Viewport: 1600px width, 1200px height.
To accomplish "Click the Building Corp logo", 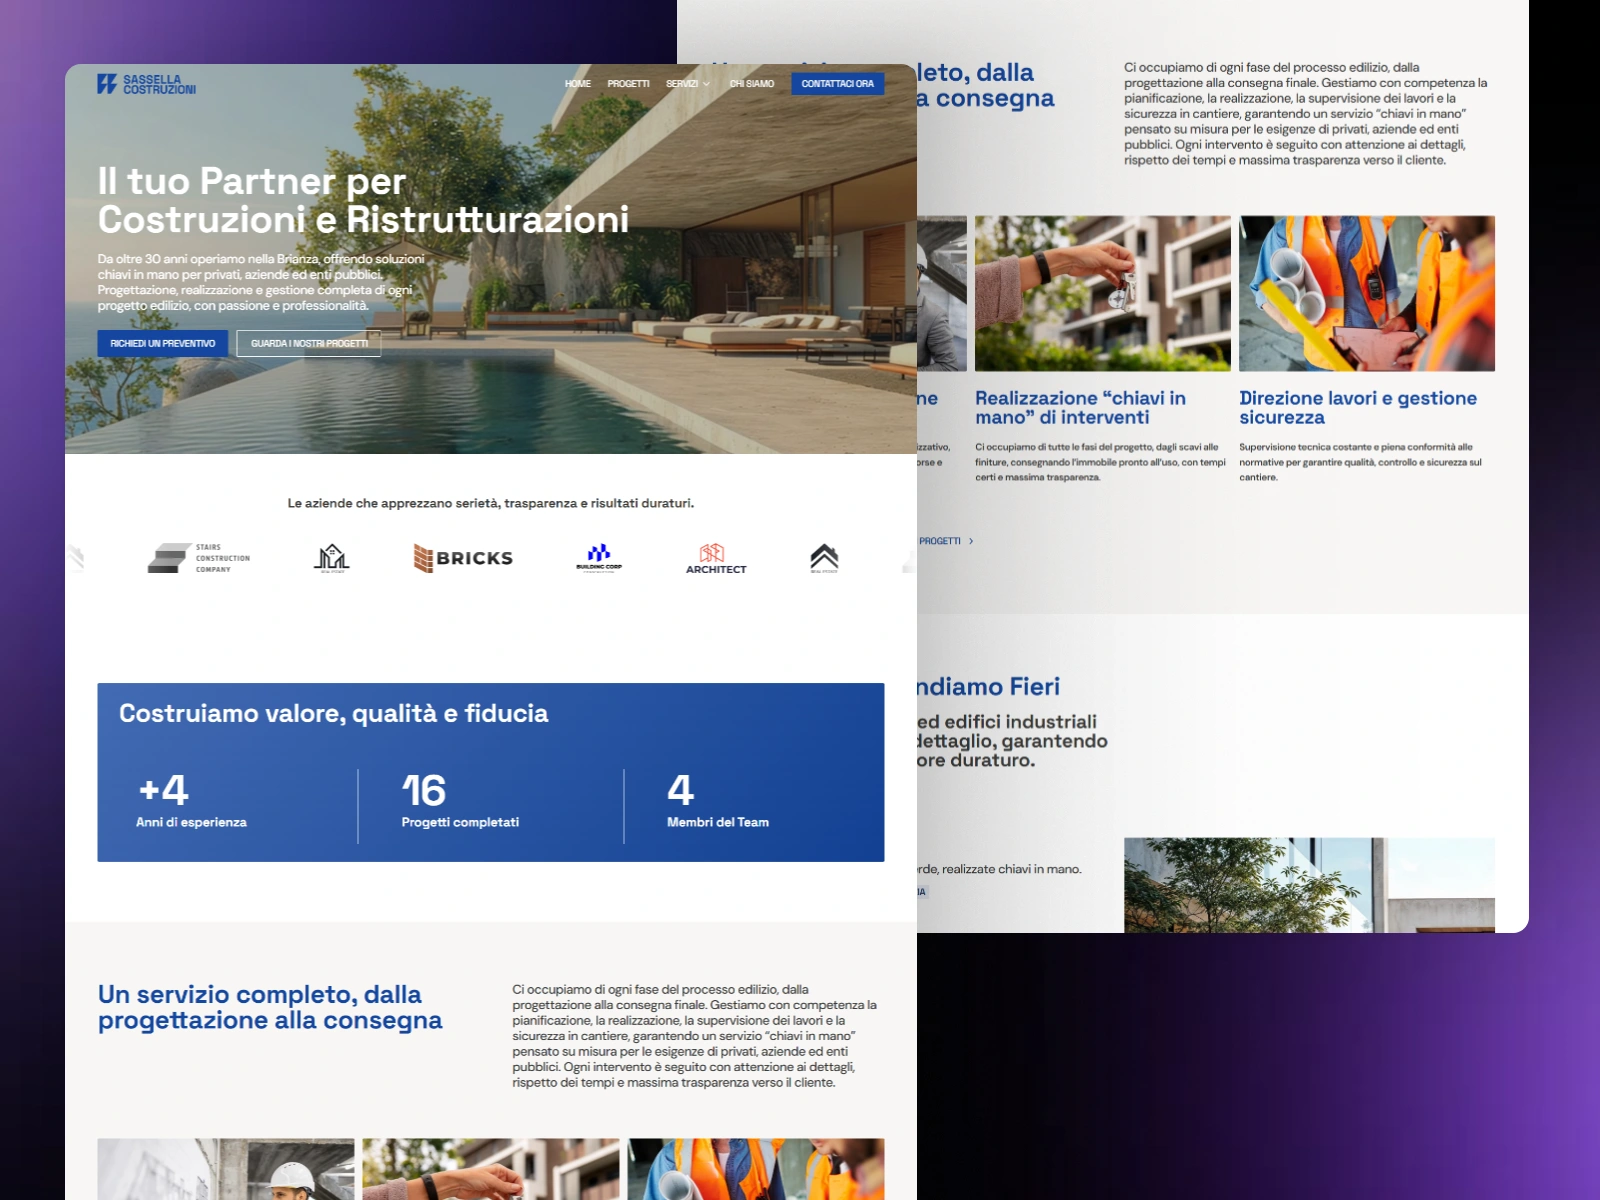I will pos(599,558).
